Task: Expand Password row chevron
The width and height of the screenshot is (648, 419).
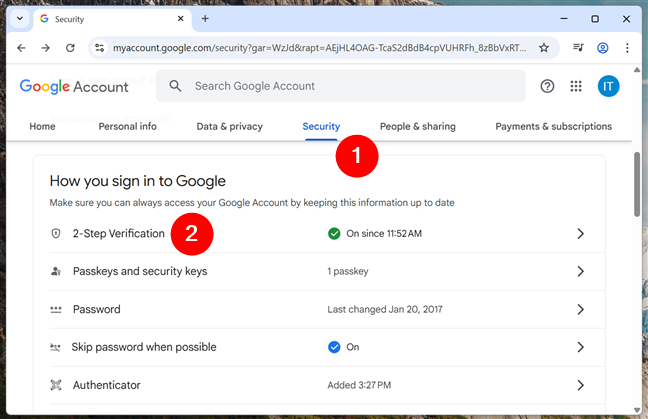Action: pos(580,309)
